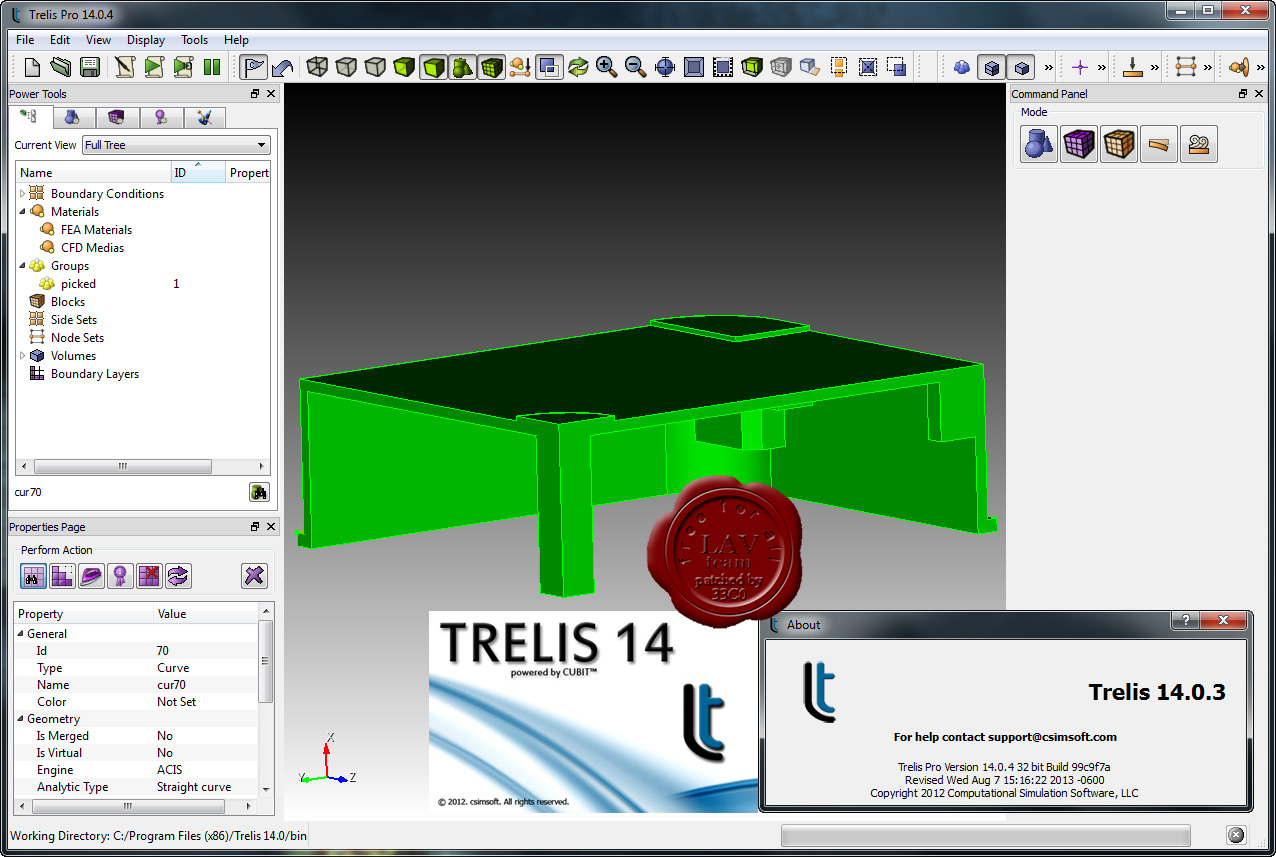Click the purple refresh arrows action icon
This screenshot has width=1276, height=857.
click(178, 575)
